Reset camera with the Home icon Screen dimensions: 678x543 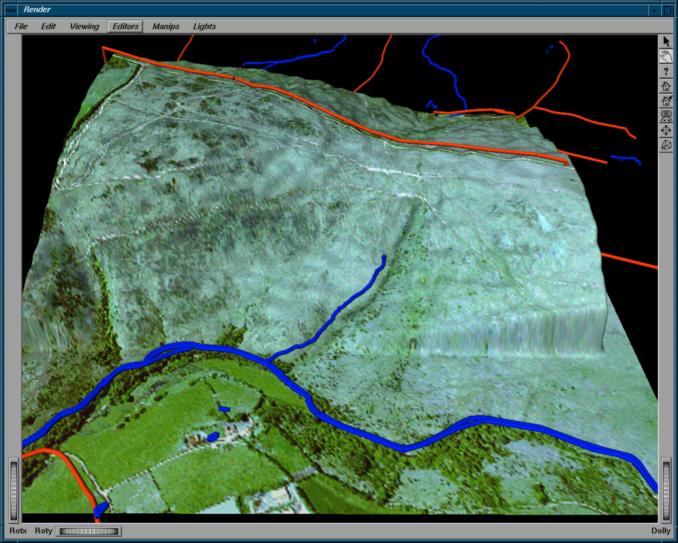coord(666,87)
